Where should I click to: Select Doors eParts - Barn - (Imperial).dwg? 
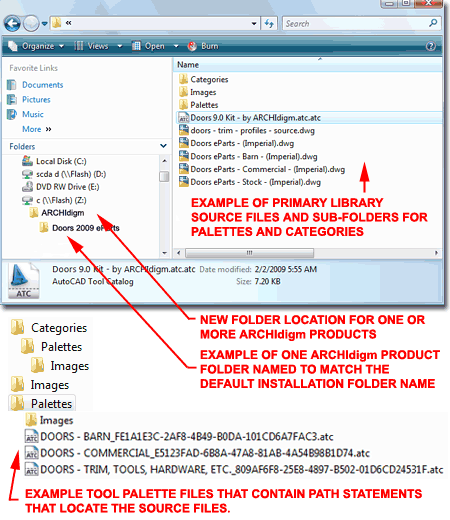click(x=254, y=156)
